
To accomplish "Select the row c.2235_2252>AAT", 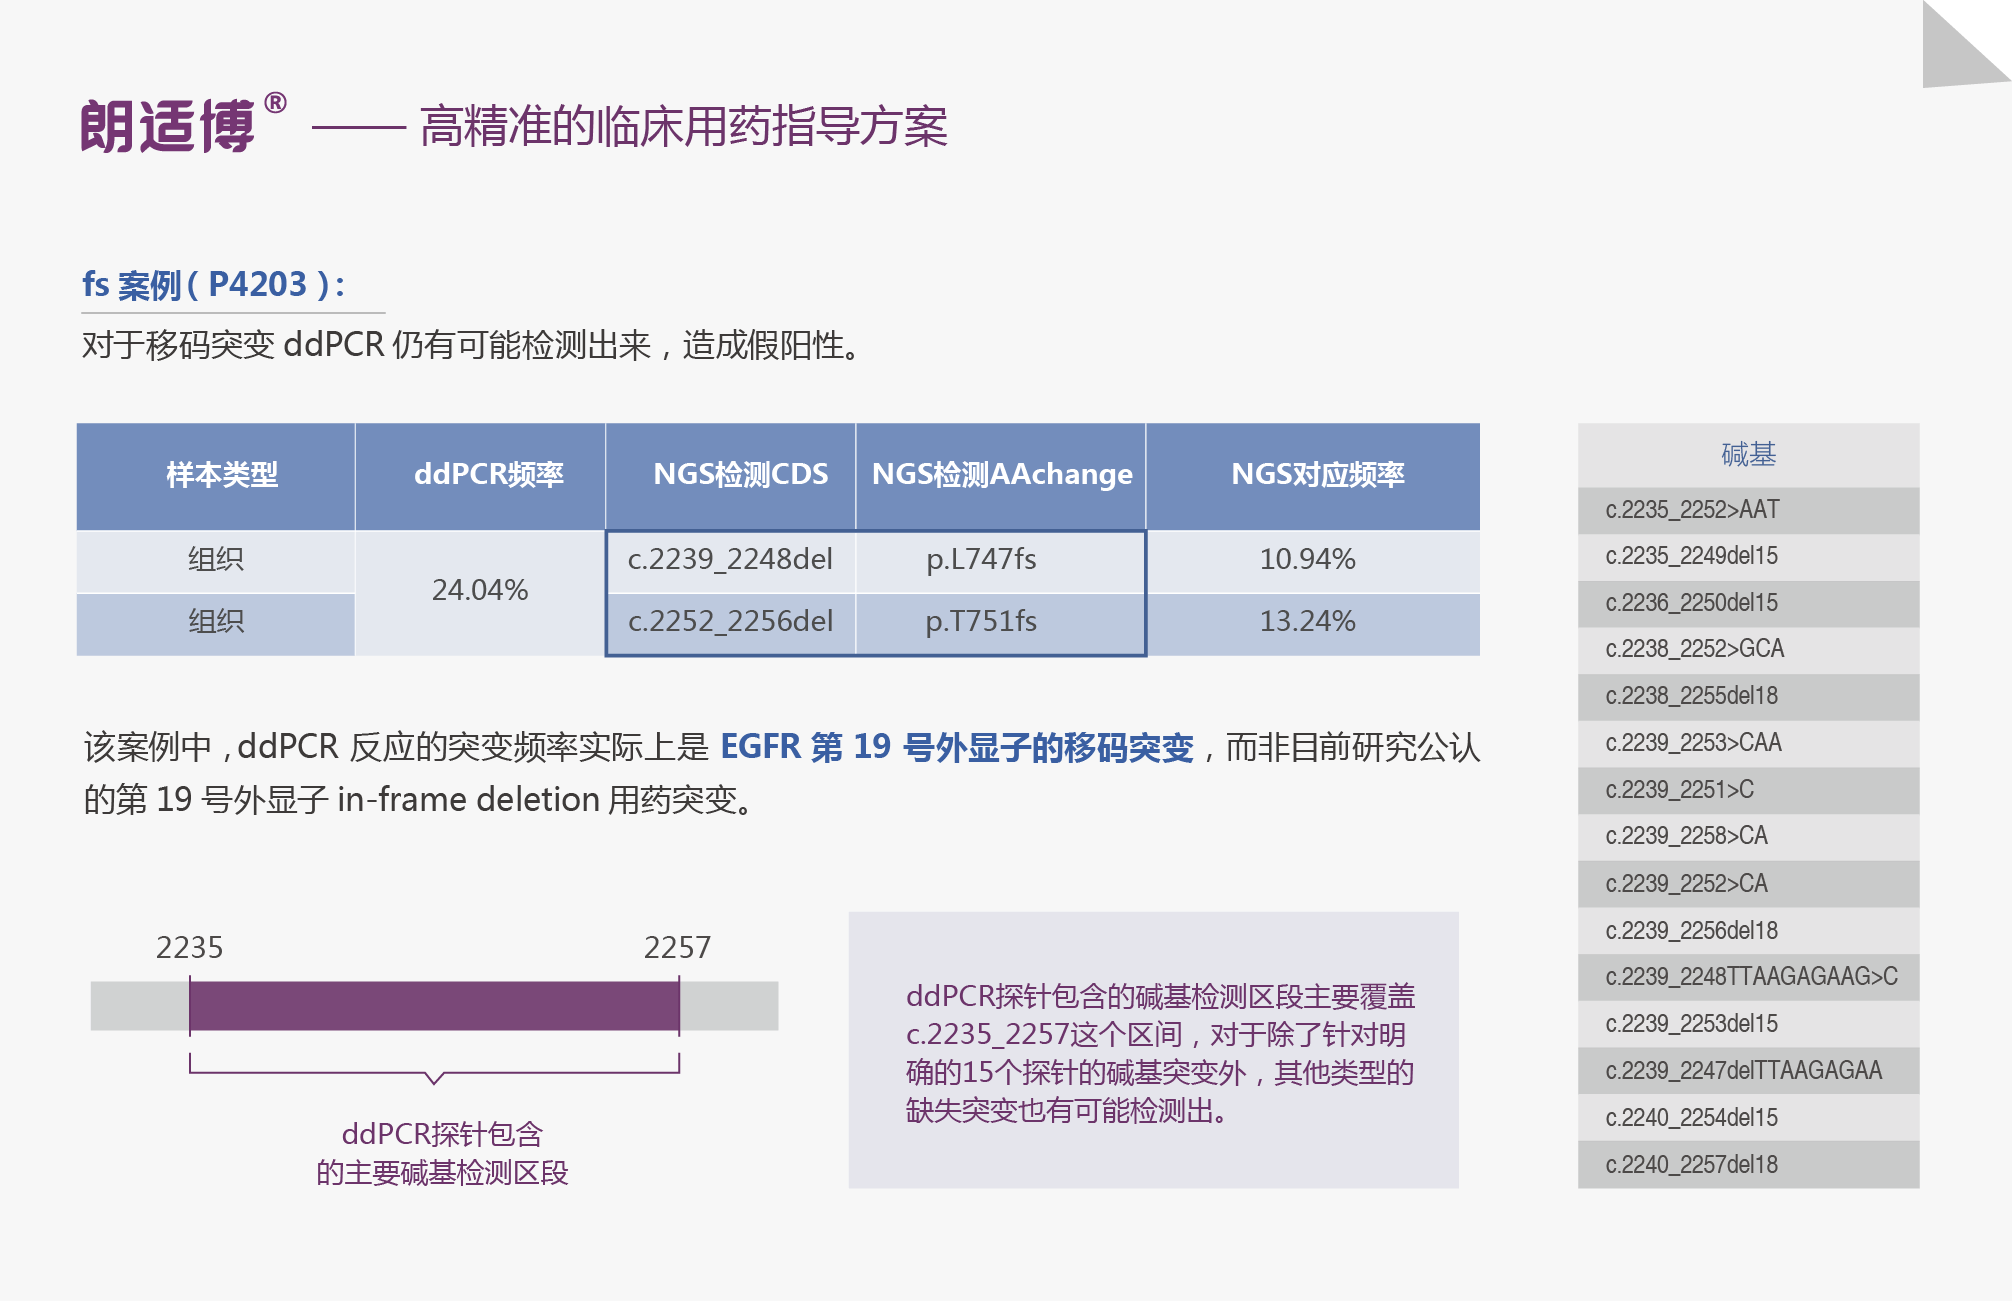I will coord(1748,510).
